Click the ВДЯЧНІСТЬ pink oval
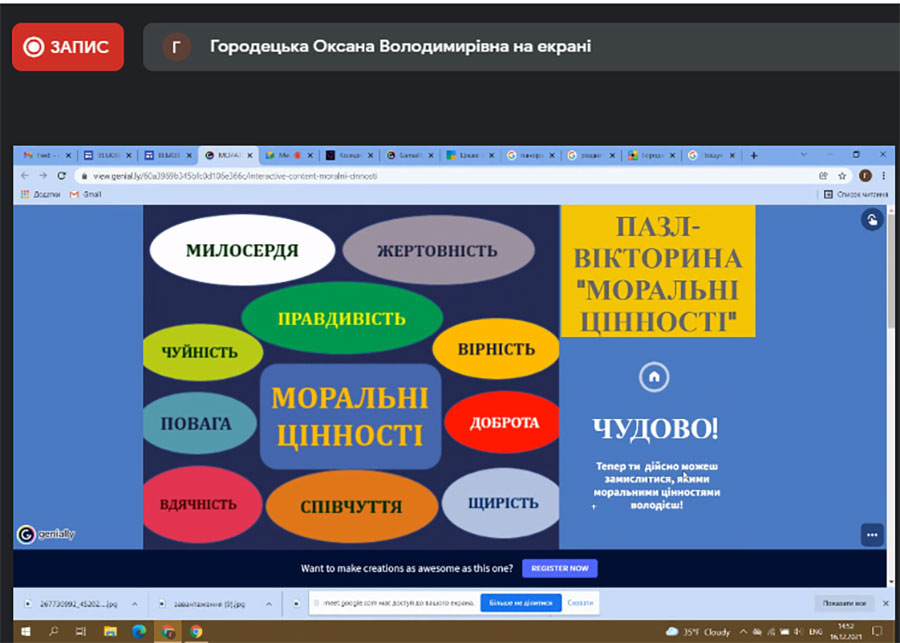Image resolution: width=900 pixels, height=643 pixels. tap(201, 504)
